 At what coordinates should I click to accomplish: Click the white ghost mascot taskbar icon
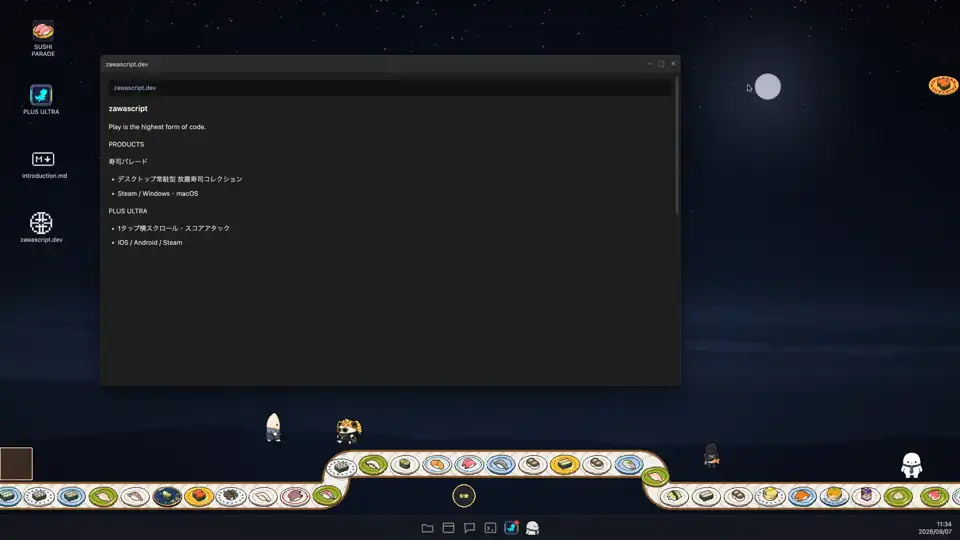point(533,528)
